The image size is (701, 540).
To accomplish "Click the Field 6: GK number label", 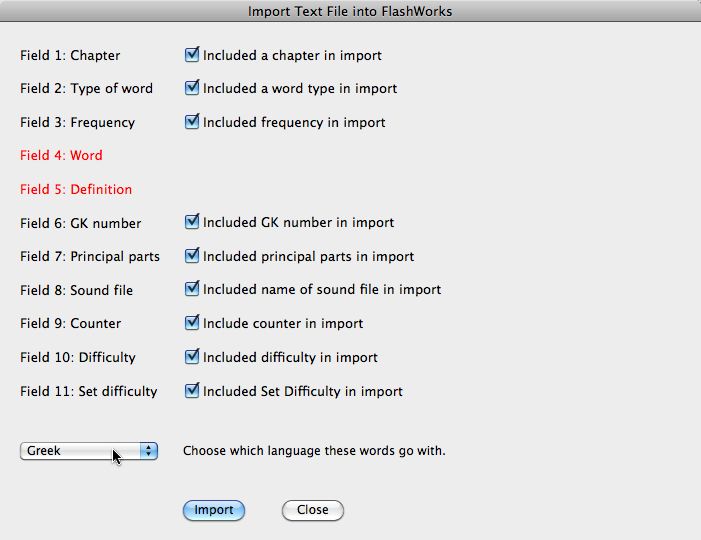I will click(x=81, y=224).
